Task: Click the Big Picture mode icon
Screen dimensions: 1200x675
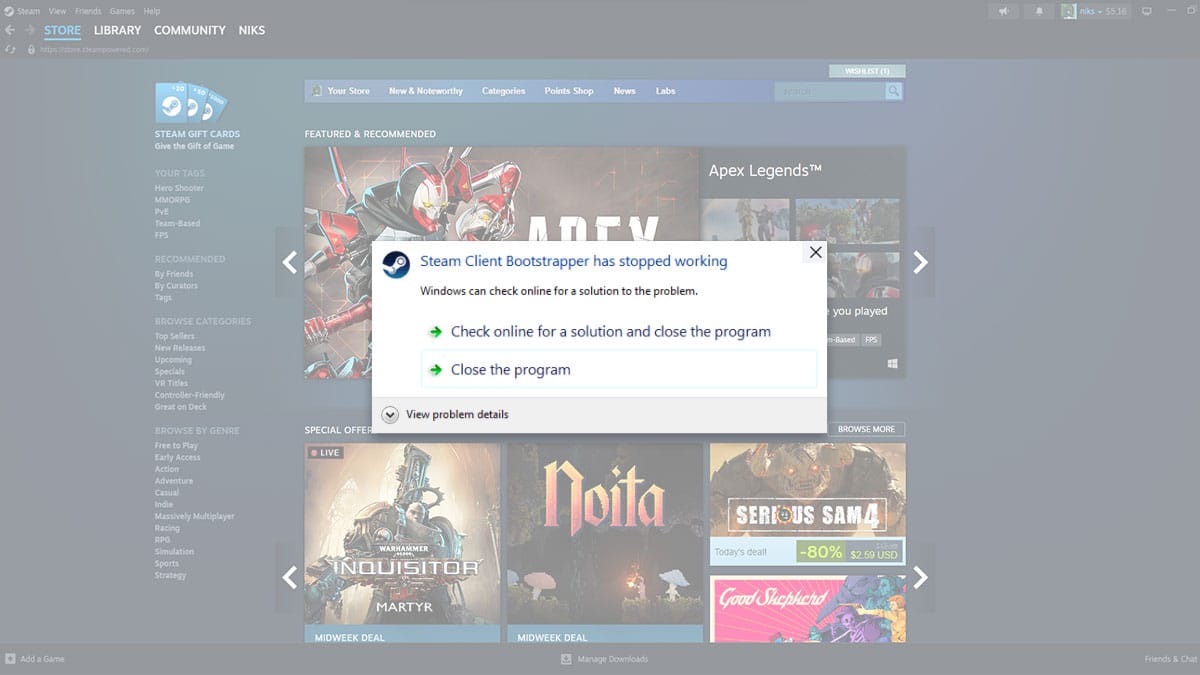Action: [x=1147, y=11]
